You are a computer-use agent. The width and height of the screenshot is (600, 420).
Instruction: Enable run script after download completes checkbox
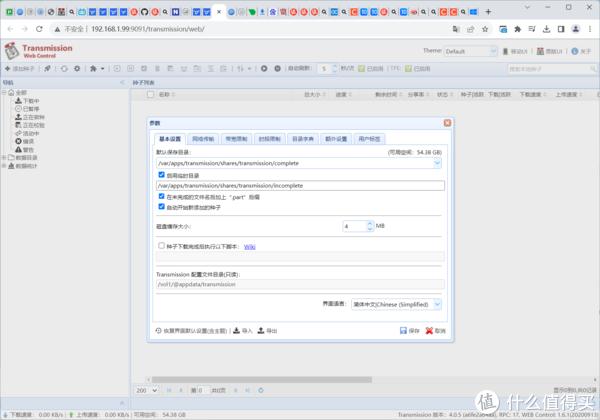161,246
